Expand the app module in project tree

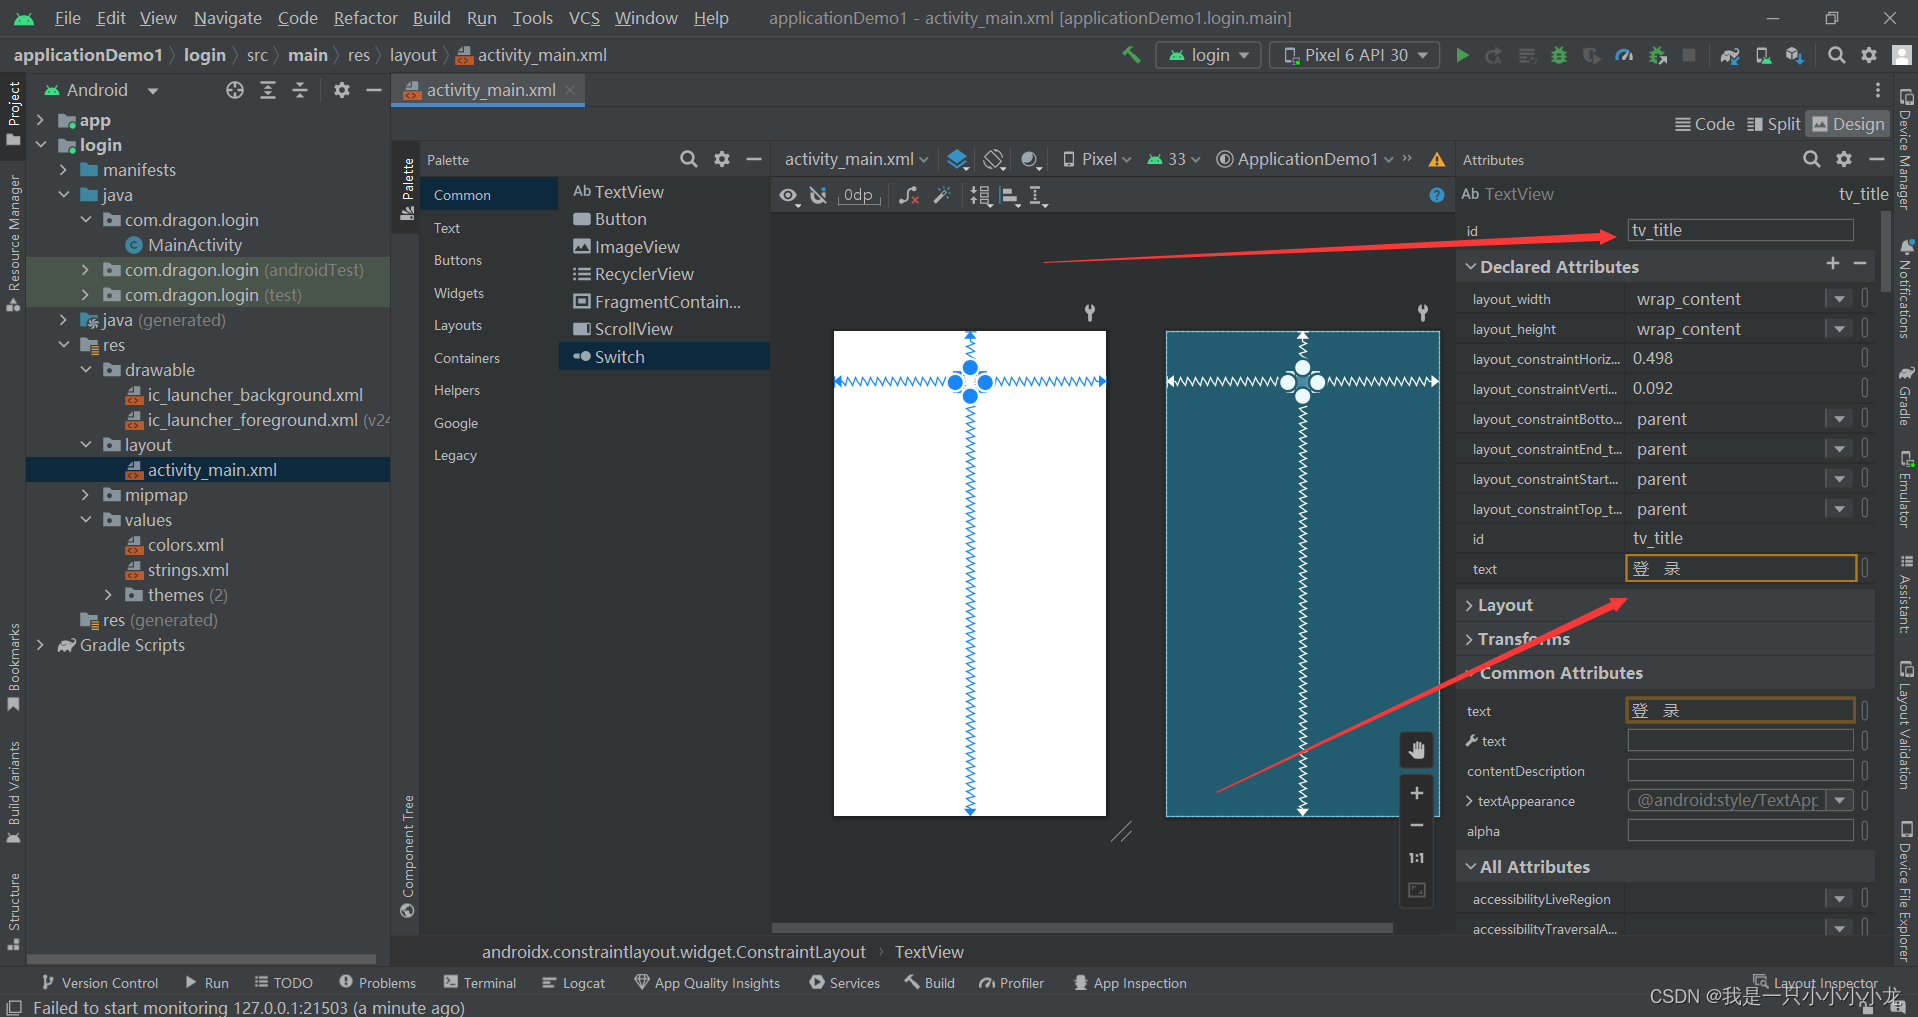pyautogui.click(x=40, y=120)
